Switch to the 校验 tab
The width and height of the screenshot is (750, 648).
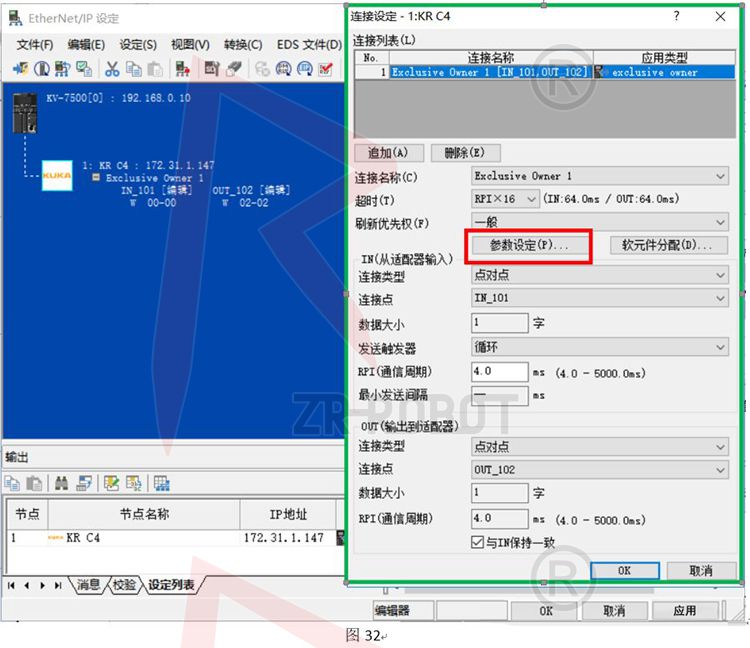click(124, 585)
